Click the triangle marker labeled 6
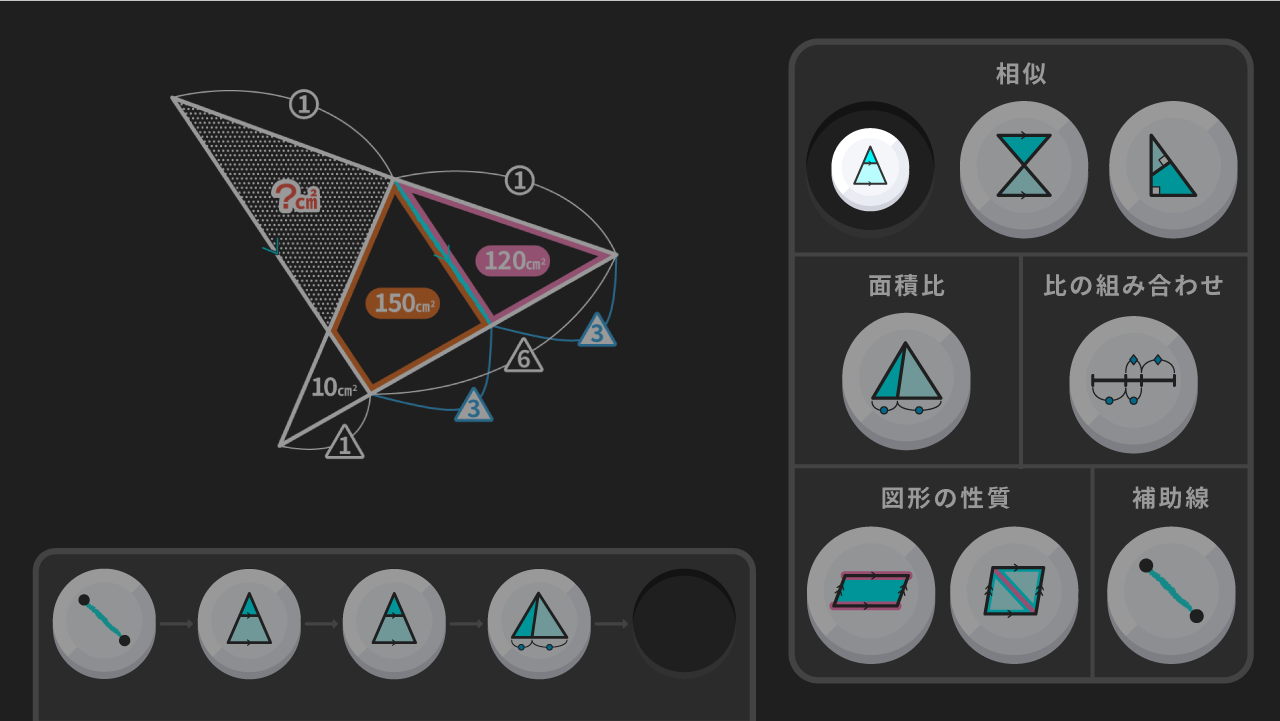The width and height of the screenshot is (1280, 721). pyautogui.click(x=524, y=356)
